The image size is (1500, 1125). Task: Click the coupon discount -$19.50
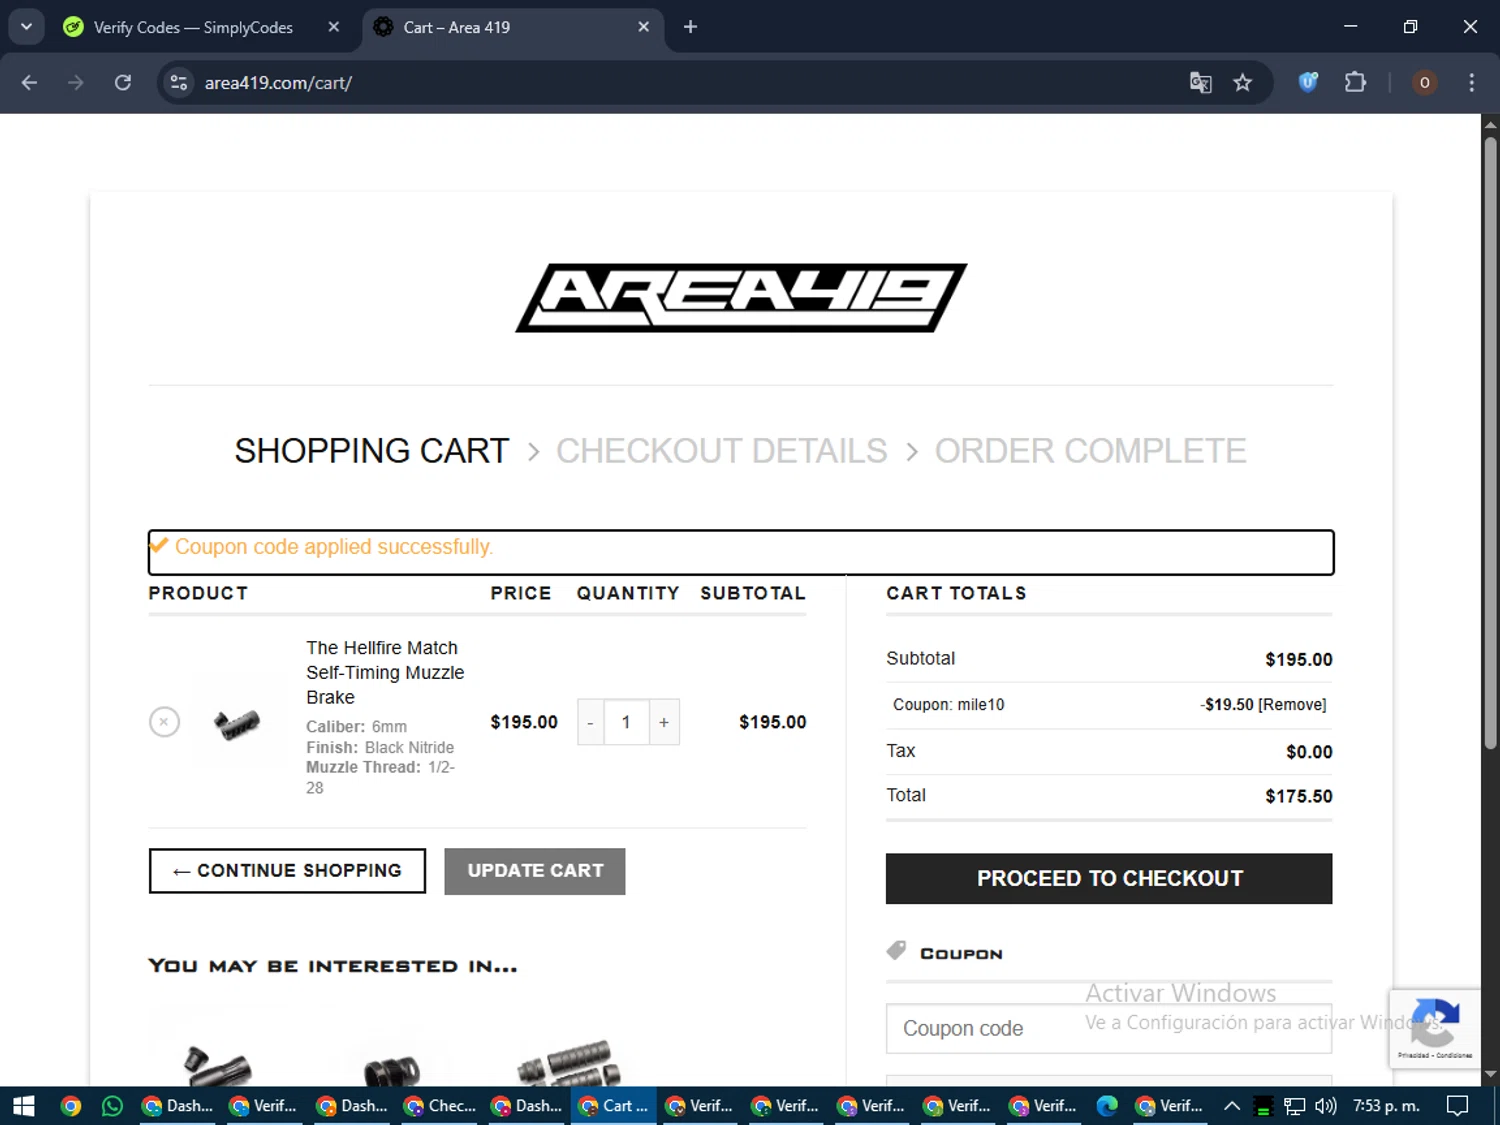click(1227, 705)
